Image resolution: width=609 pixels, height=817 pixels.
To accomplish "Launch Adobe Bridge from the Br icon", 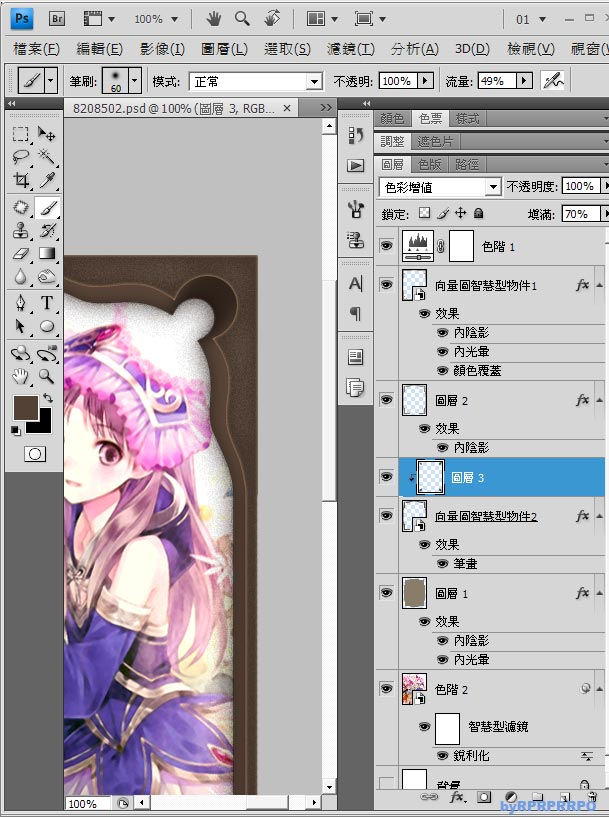I will tap(57, 19).
